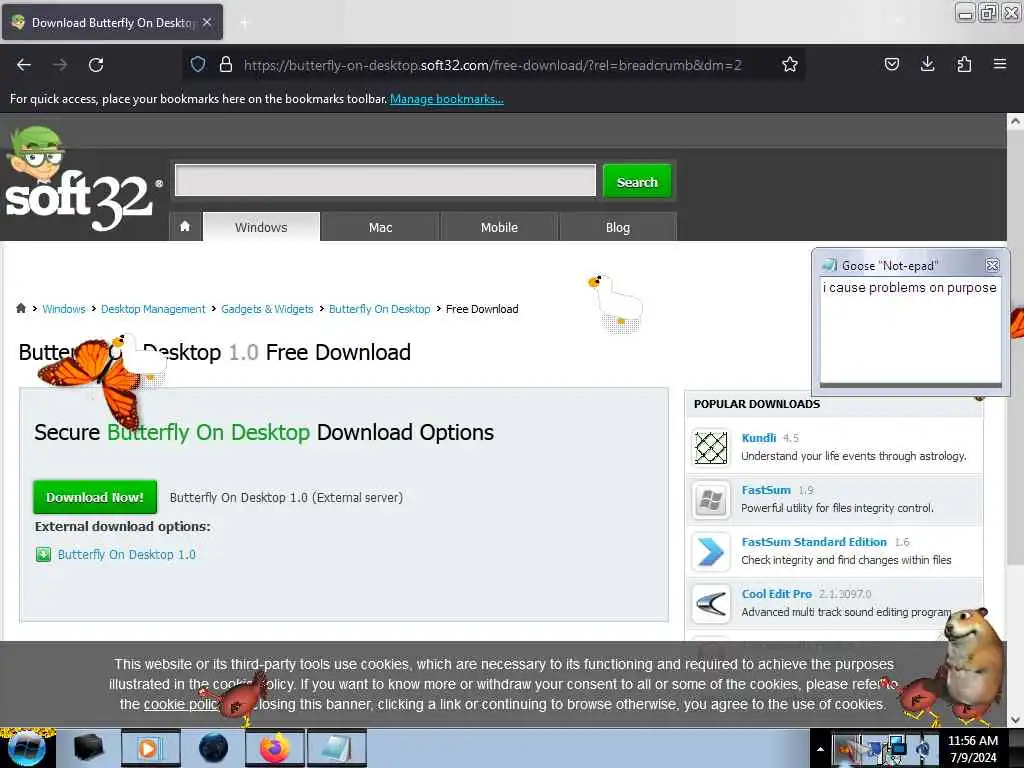Viewport: 1024px width, 768px height.
Task: Click the page scrollbar down arrow
Action: click(x=1015, y=719)
